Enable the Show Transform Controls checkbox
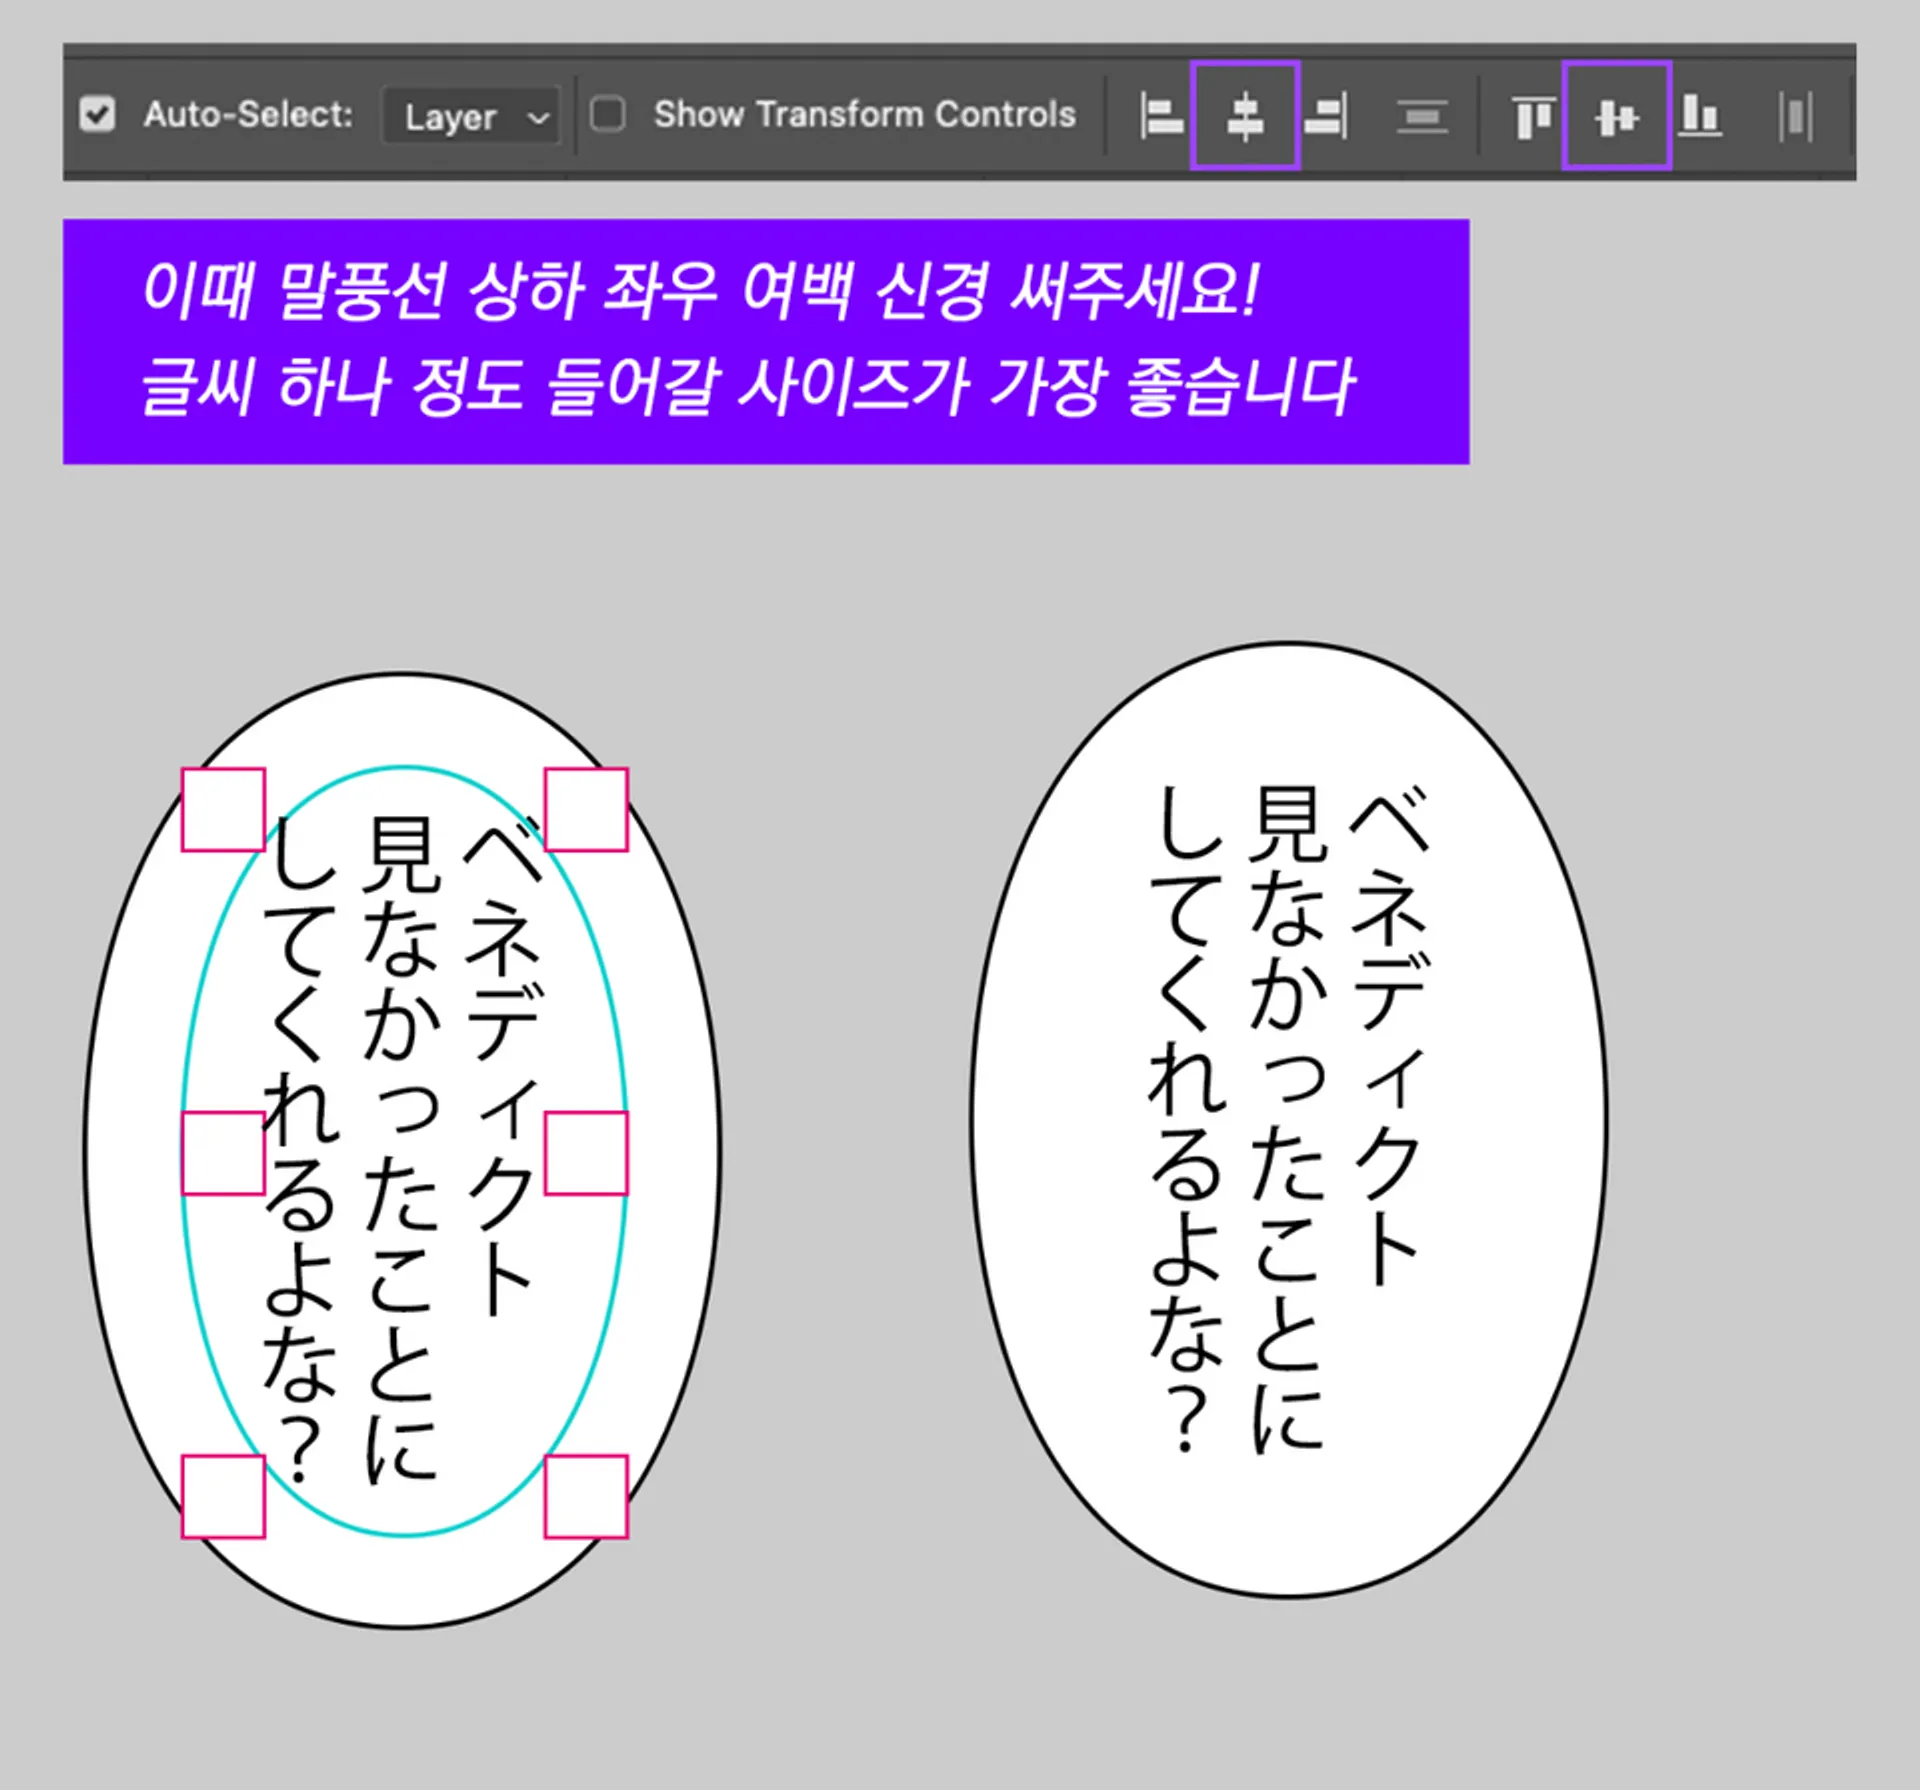The height and width of the screenshot is (1790, 1920). 608,114
